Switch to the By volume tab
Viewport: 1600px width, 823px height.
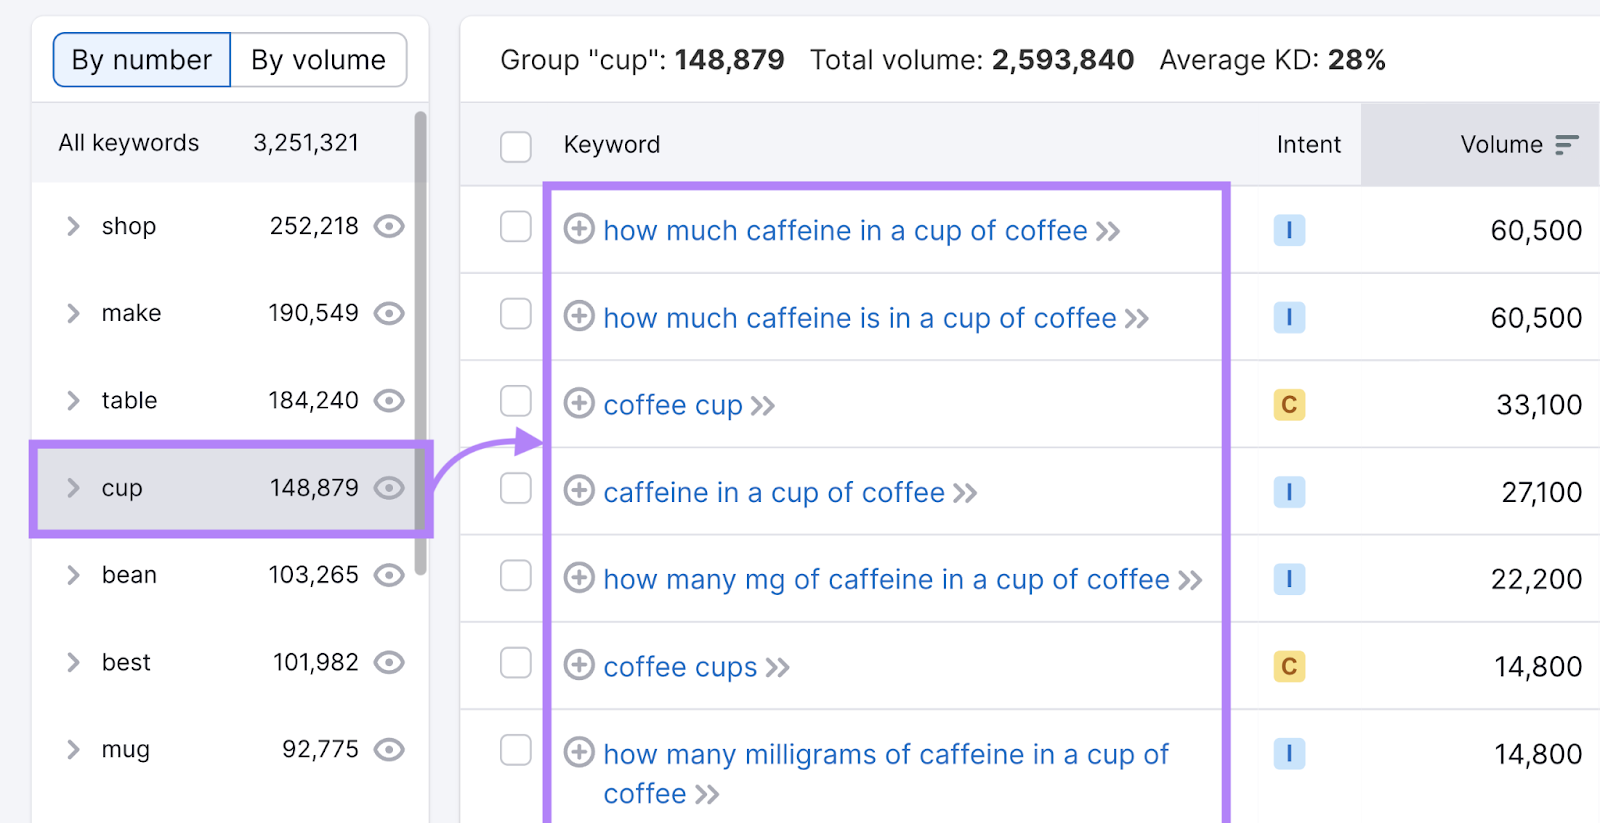tap(318, 60)
